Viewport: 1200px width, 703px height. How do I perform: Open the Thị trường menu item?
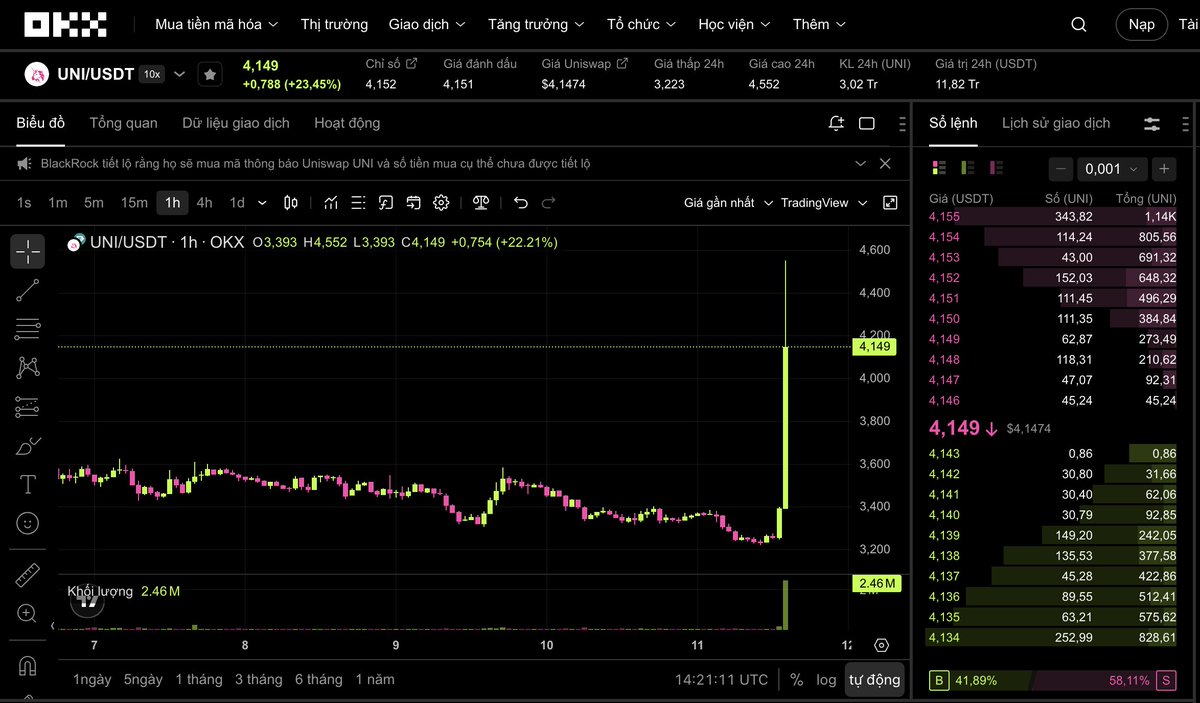coord(334,24)
